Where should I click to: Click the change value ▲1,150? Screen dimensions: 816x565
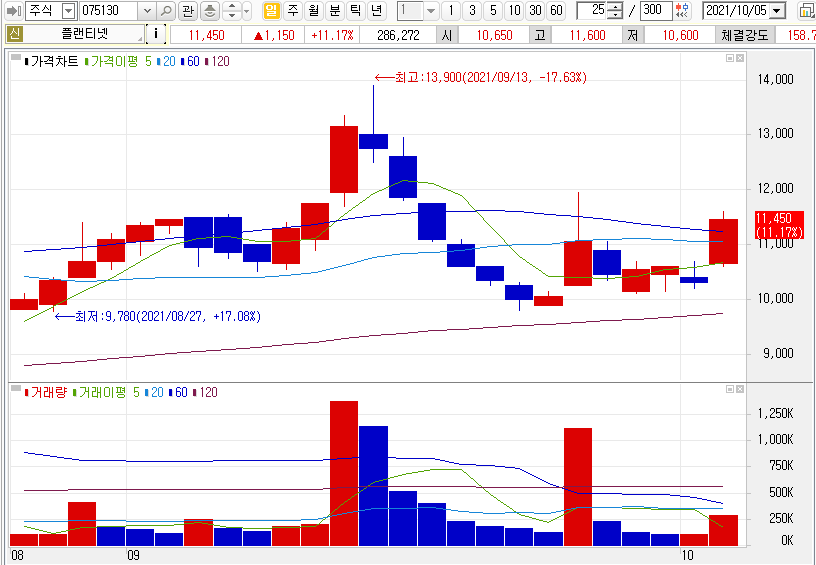274,35
